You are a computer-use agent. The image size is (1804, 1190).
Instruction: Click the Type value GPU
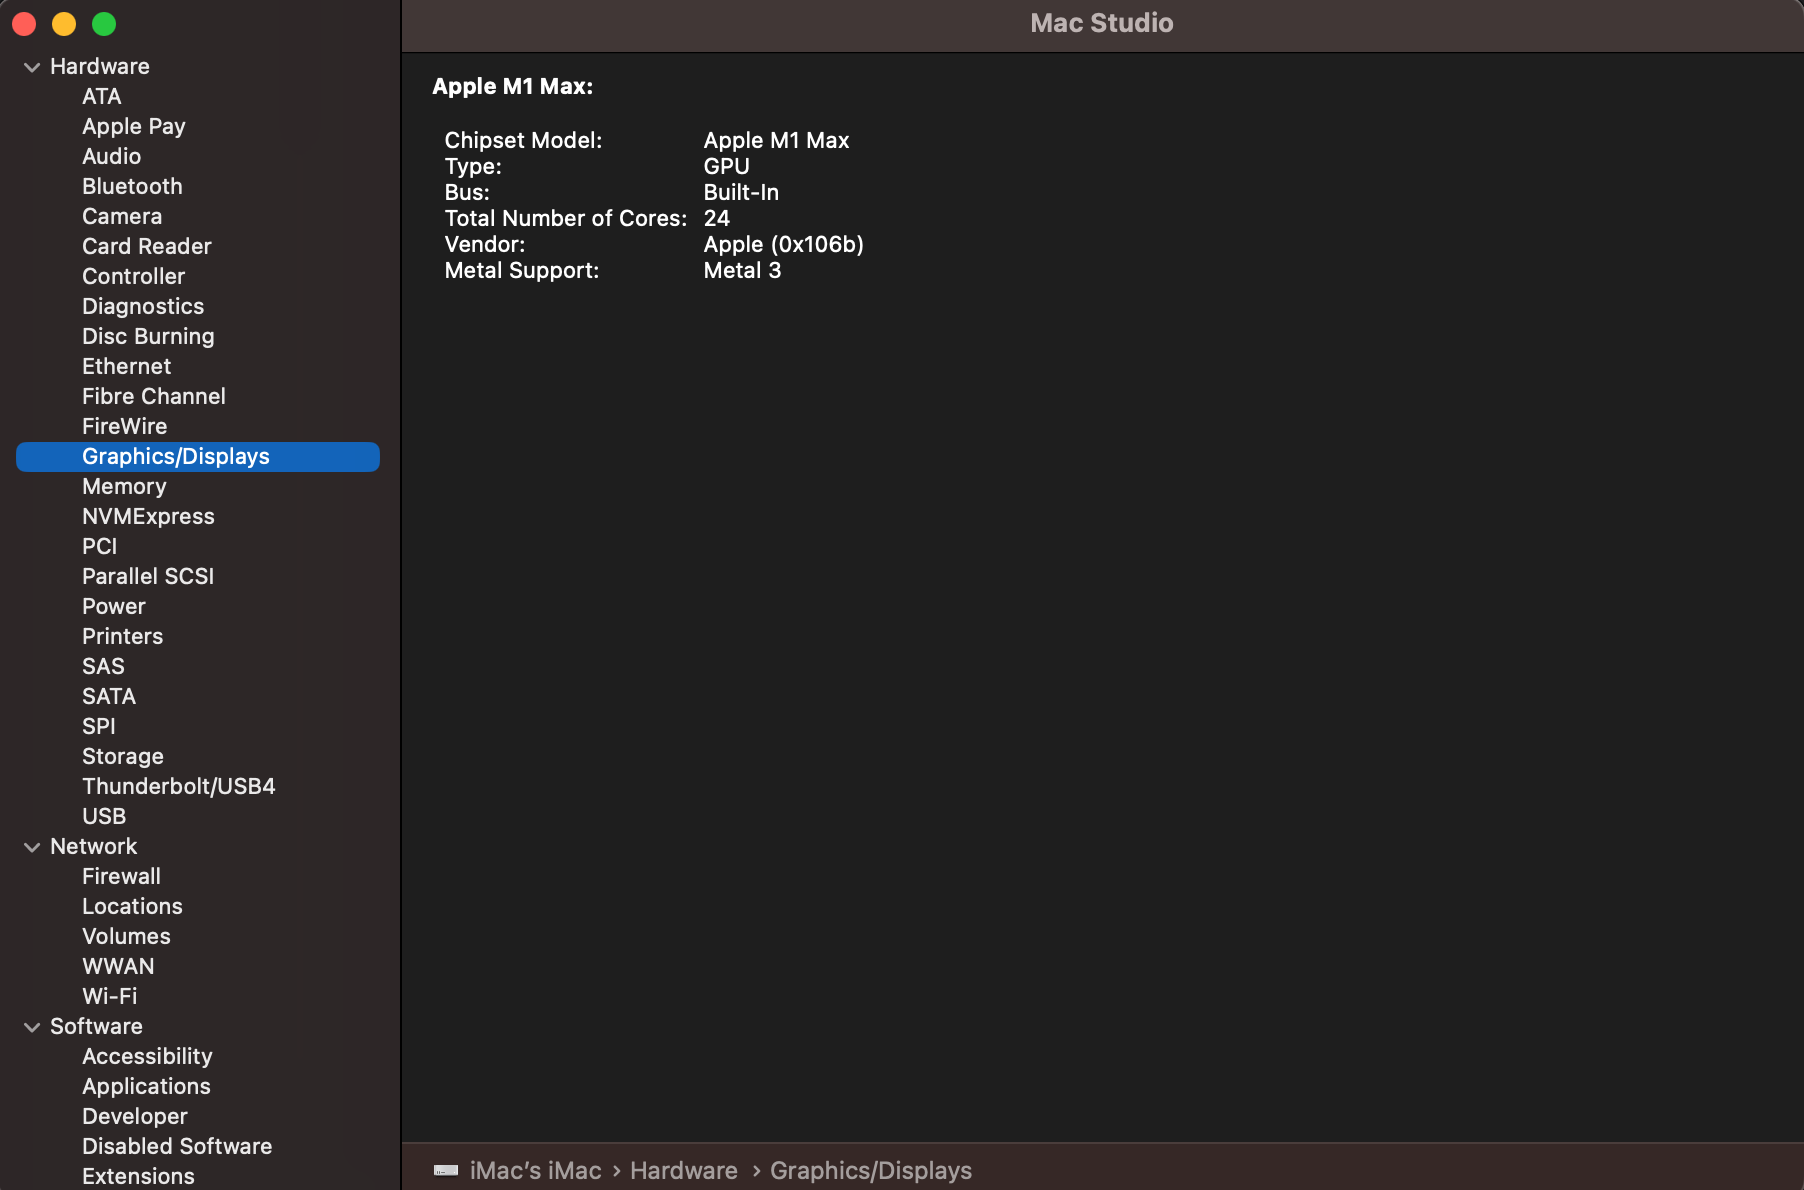(x=727, y=167)
